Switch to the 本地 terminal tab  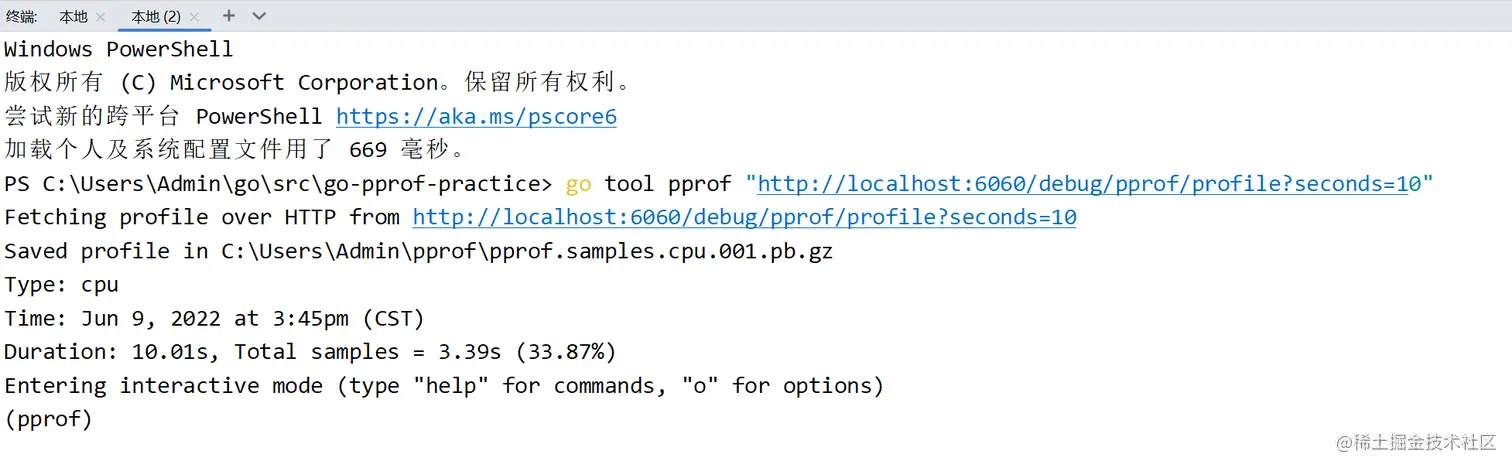coord(73,16)
